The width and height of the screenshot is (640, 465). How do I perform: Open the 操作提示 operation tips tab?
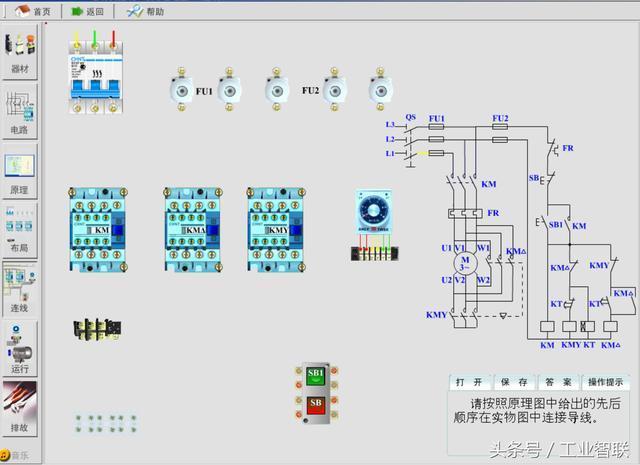pyautogui.click(x=605, y=382)
